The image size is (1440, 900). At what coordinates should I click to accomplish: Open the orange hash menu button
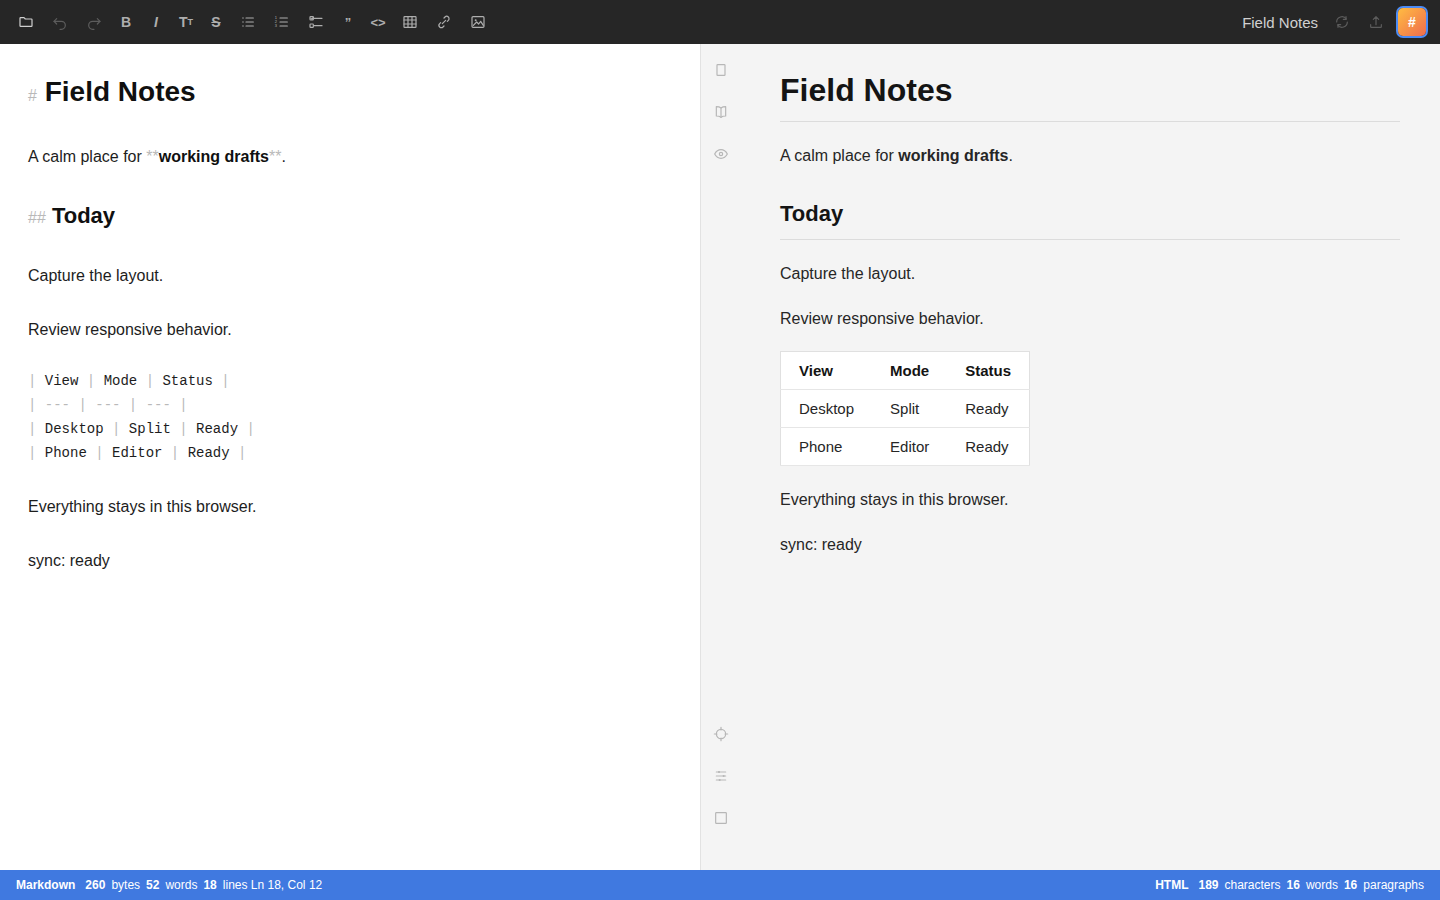1412,22
